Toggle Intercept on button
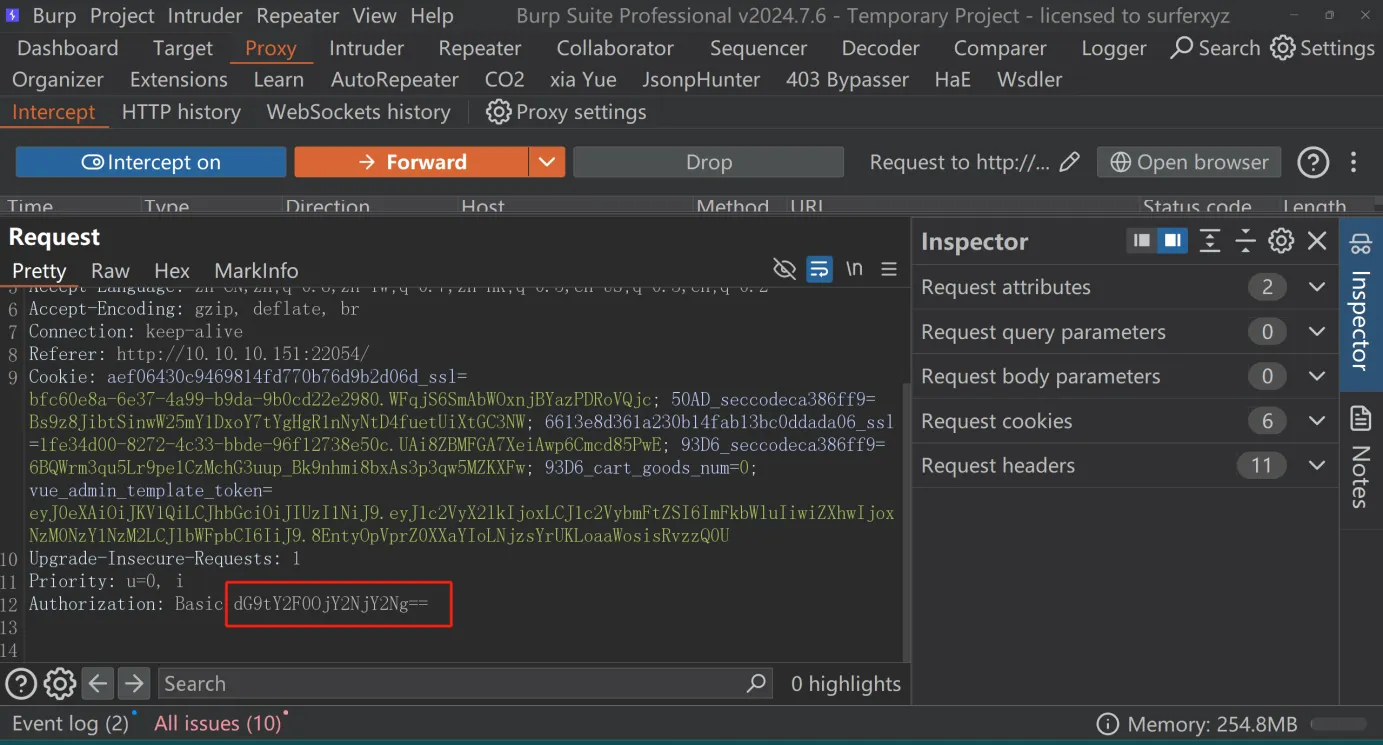 (x=151, y=162)
